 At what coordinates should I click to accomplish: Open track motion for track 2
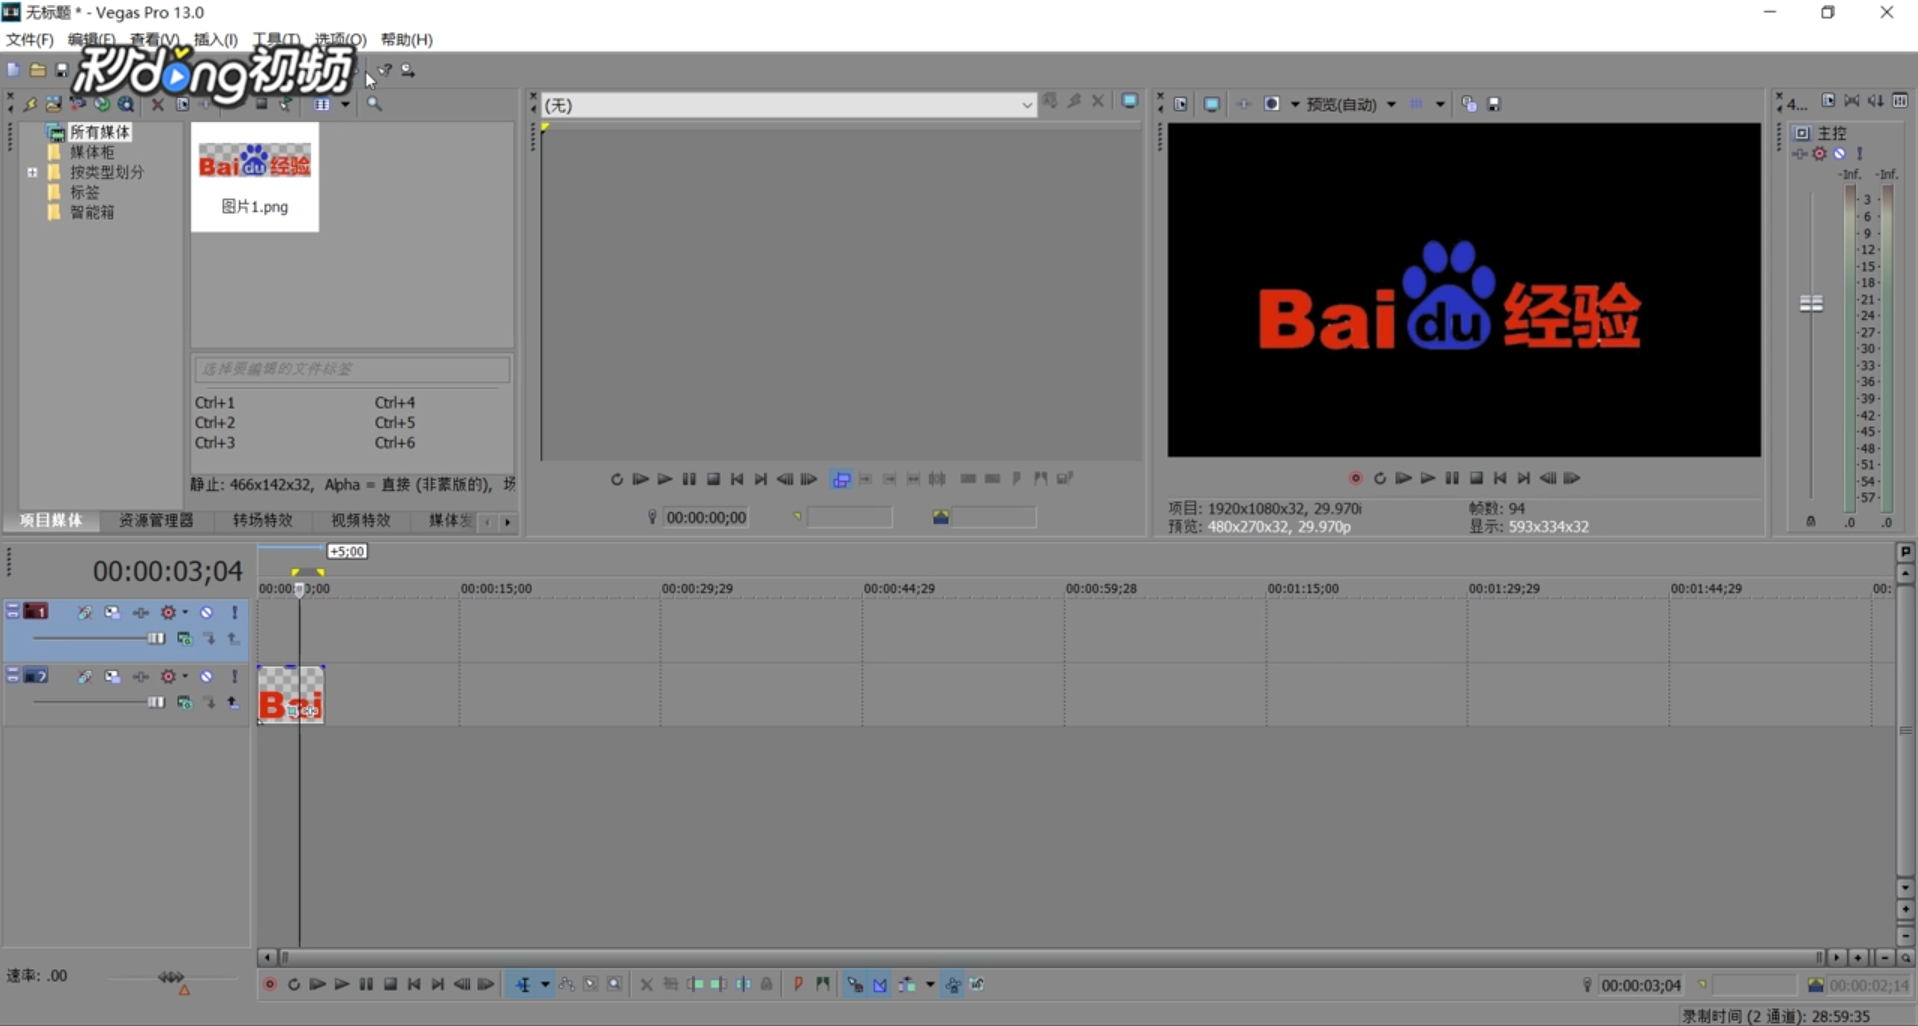[x=112, y=677]
